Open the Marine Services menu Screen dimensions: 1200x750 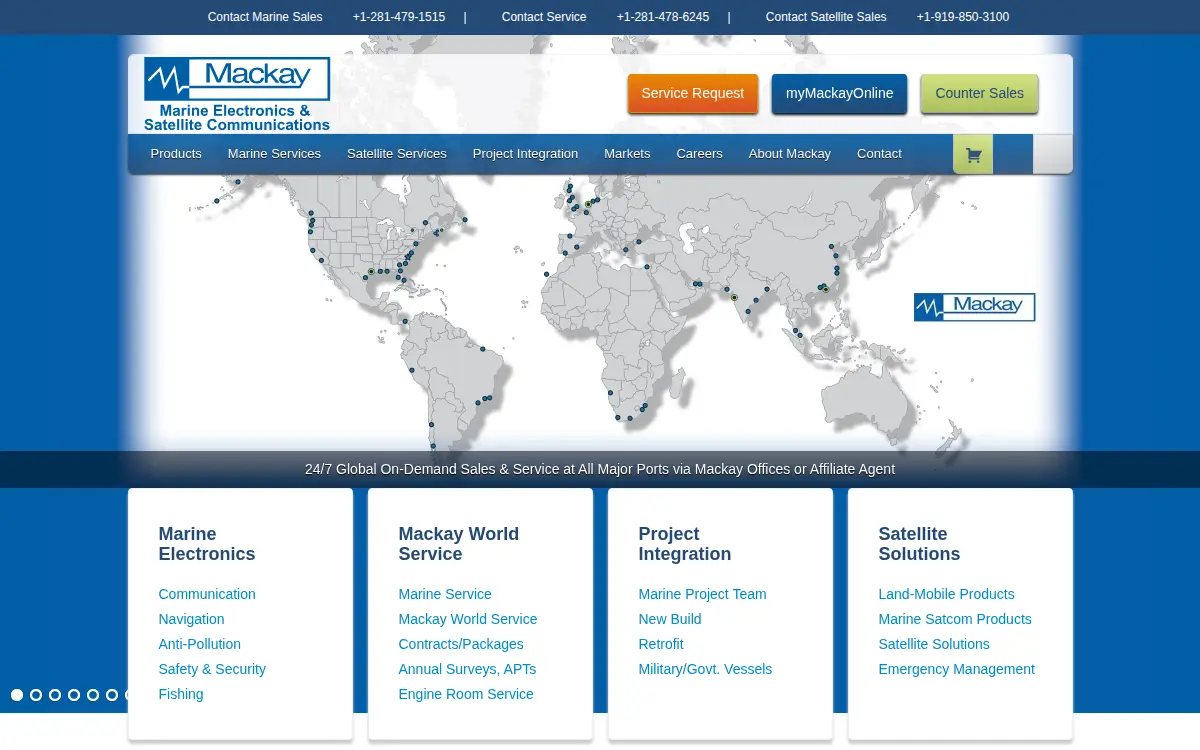[x=274, y=154]
